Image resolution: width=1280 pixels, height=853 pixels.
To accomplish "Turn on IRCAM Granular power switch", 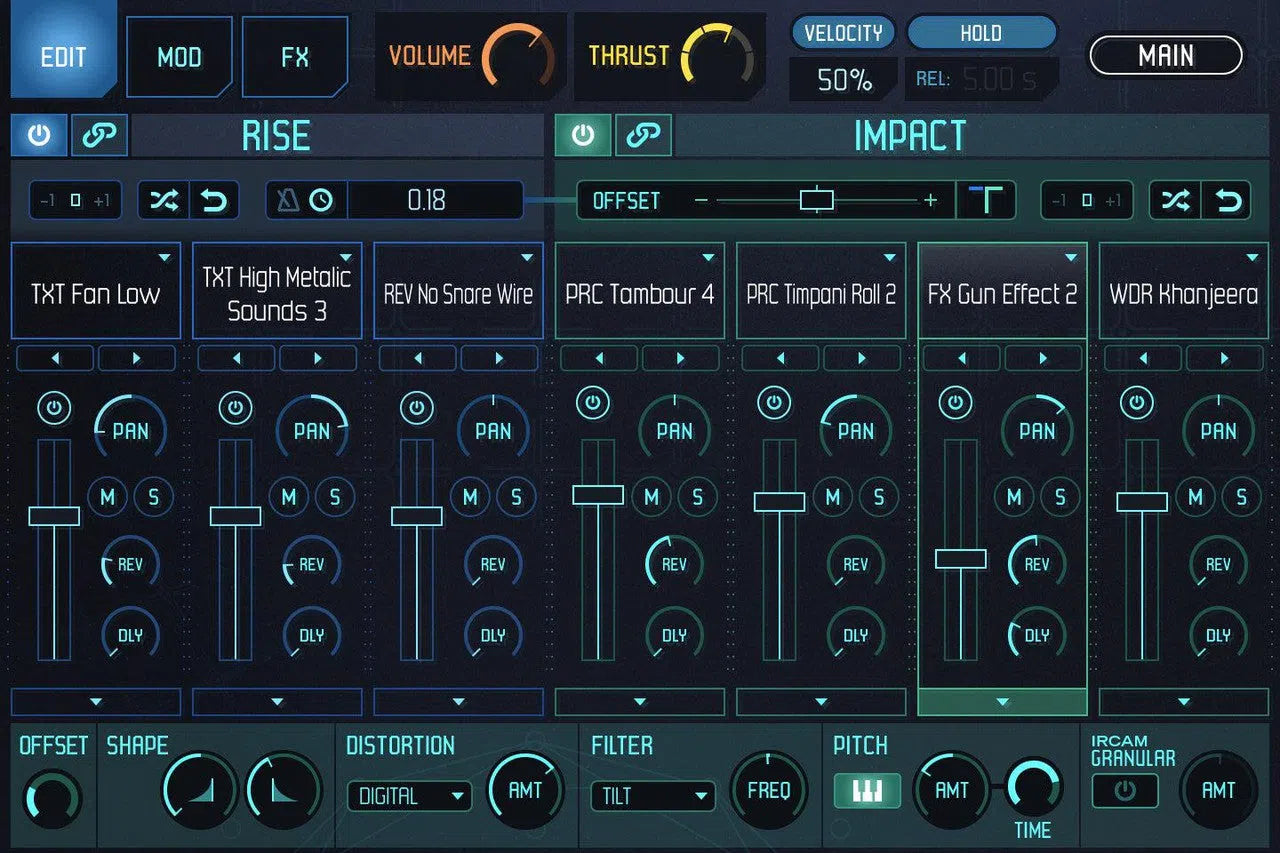I will 1125,791.
